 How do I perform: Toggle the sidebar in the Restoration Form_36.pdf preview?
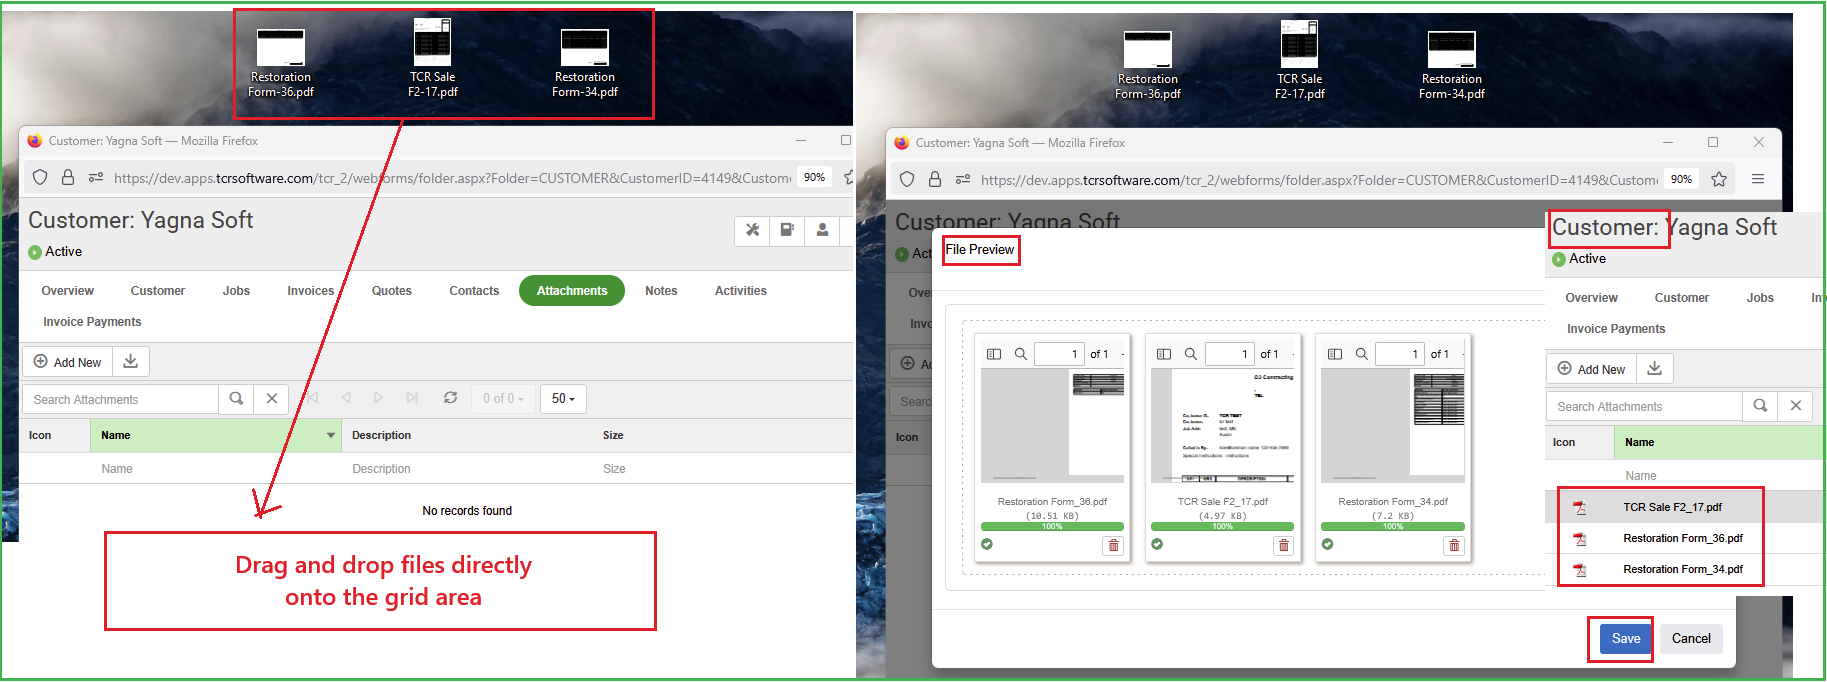coord(994,354)
